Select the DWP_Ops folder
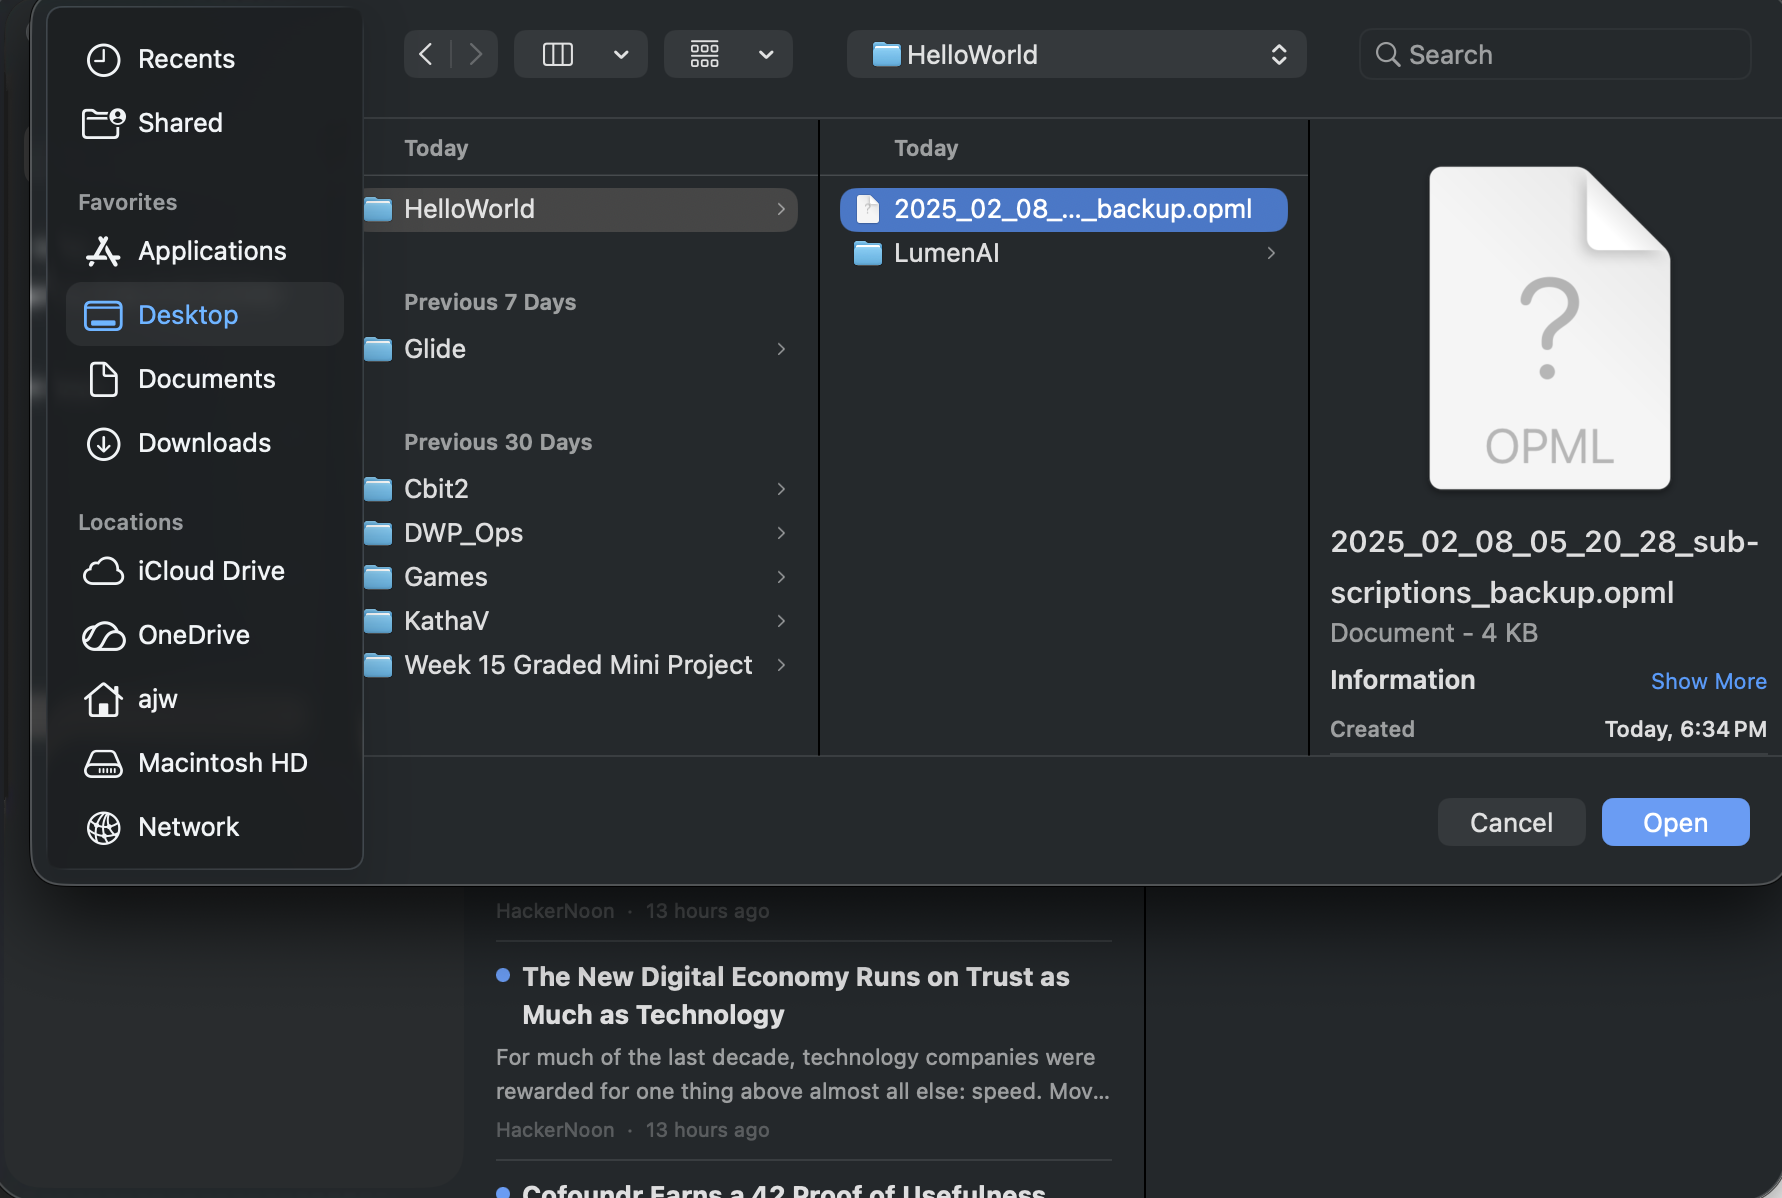 click(580, 533)
